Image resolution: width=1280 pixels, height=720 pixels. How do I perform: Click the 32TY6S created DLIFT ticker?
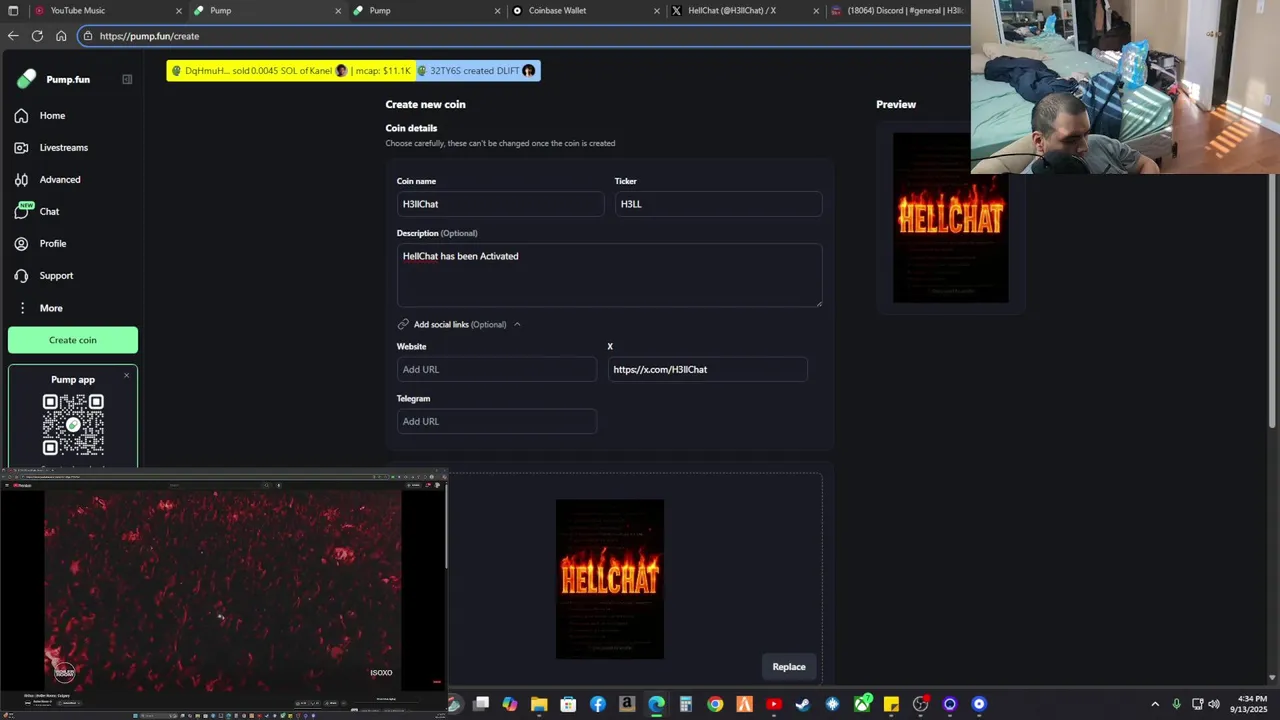[x=477, y=71]
